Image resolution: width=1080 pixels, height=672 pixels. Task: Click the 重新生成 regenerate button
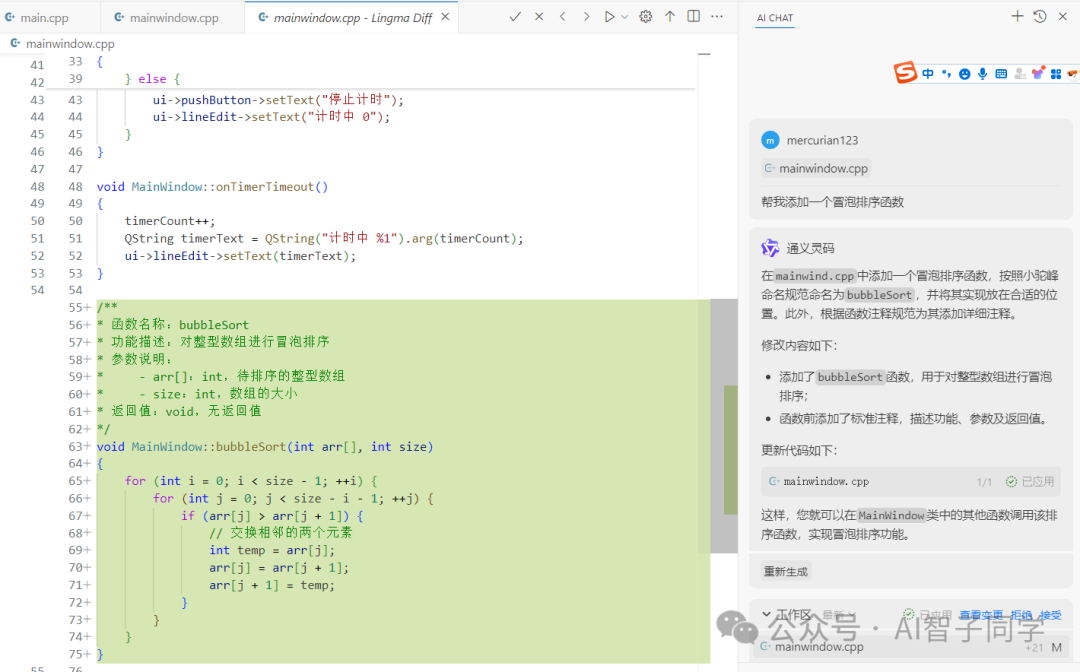tap(785, 571)
